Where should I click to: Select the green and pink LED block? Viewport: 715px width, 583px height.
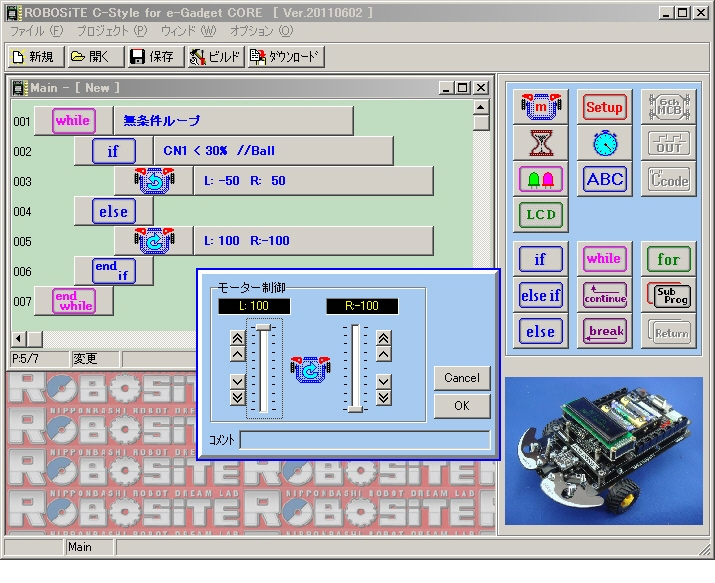[x=540, y=179]
